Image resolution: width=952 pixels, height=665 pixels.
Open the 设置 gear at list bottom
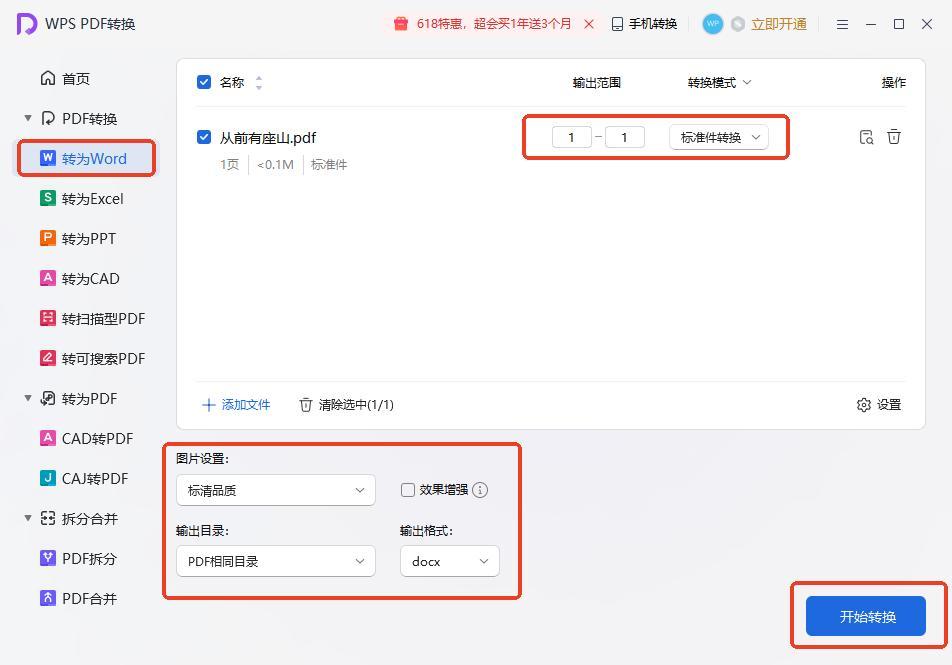pos(879,404)
